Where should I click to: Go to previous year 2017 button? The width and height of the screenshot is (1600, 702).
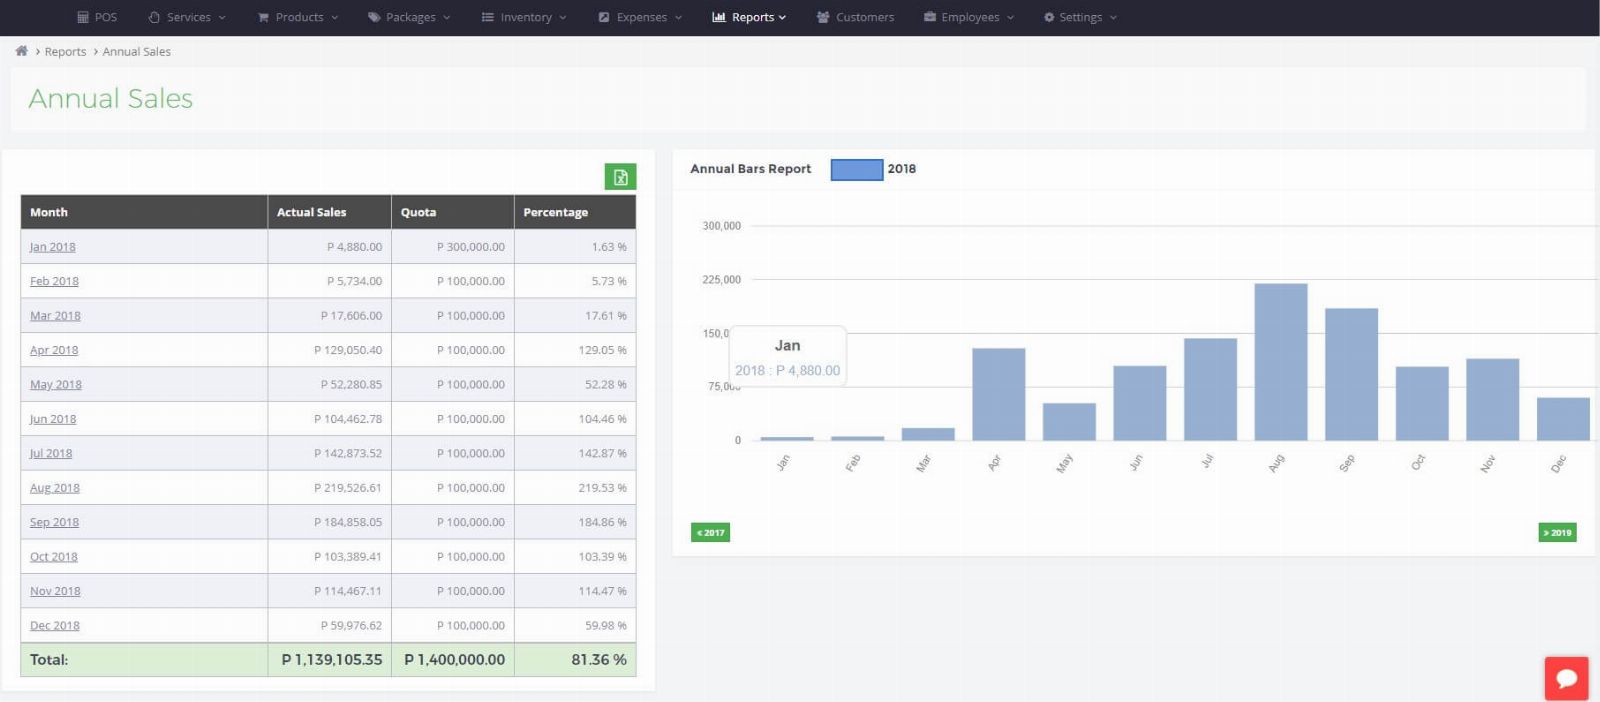[710, 532]
